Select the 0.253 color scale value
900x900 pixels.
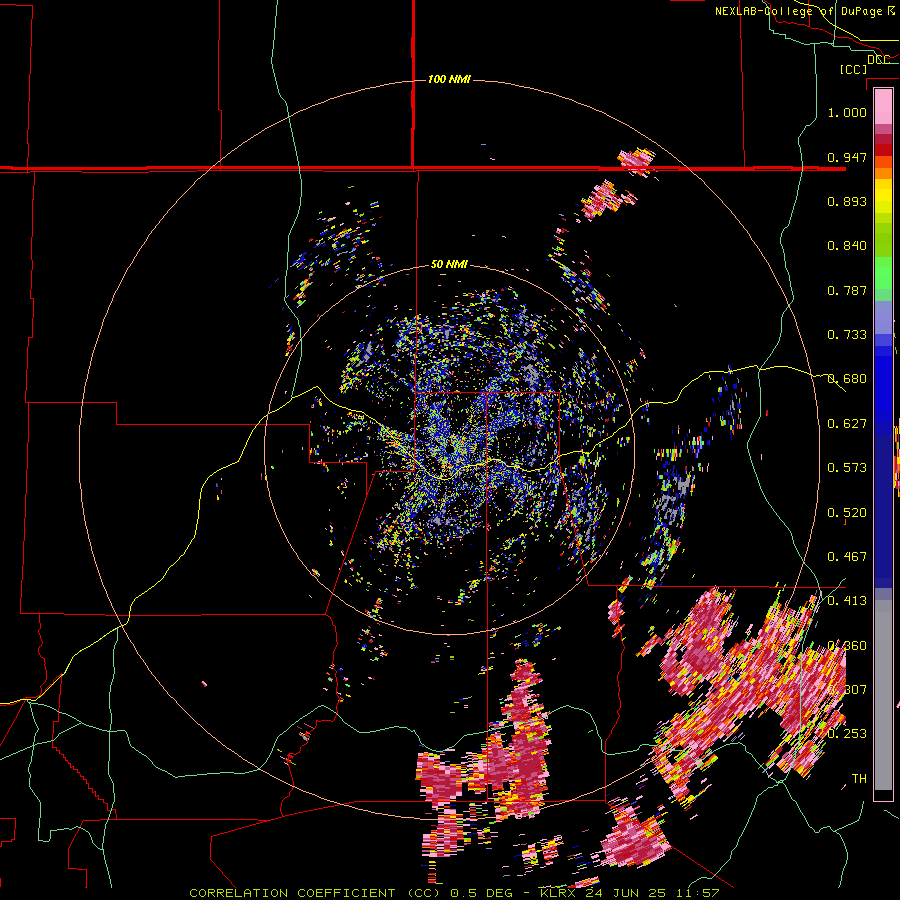click(x=847, y=734)
